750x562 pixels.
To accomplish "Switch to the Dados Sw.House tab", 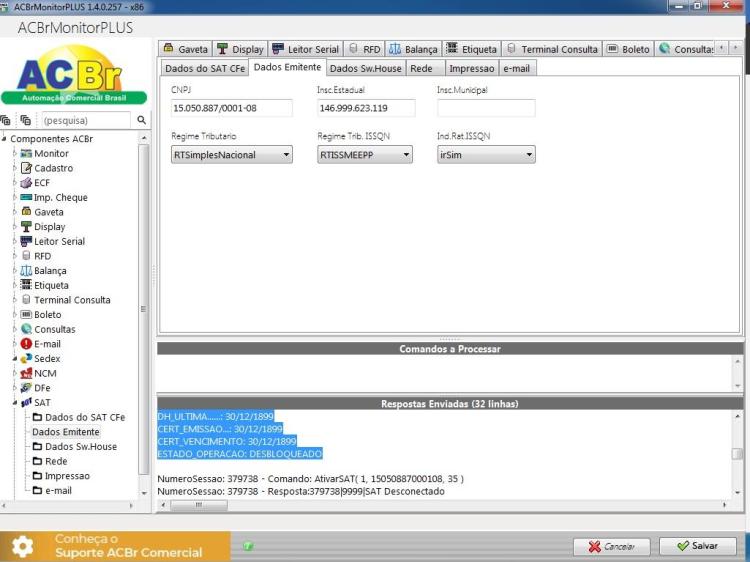I will pos(365,68).
